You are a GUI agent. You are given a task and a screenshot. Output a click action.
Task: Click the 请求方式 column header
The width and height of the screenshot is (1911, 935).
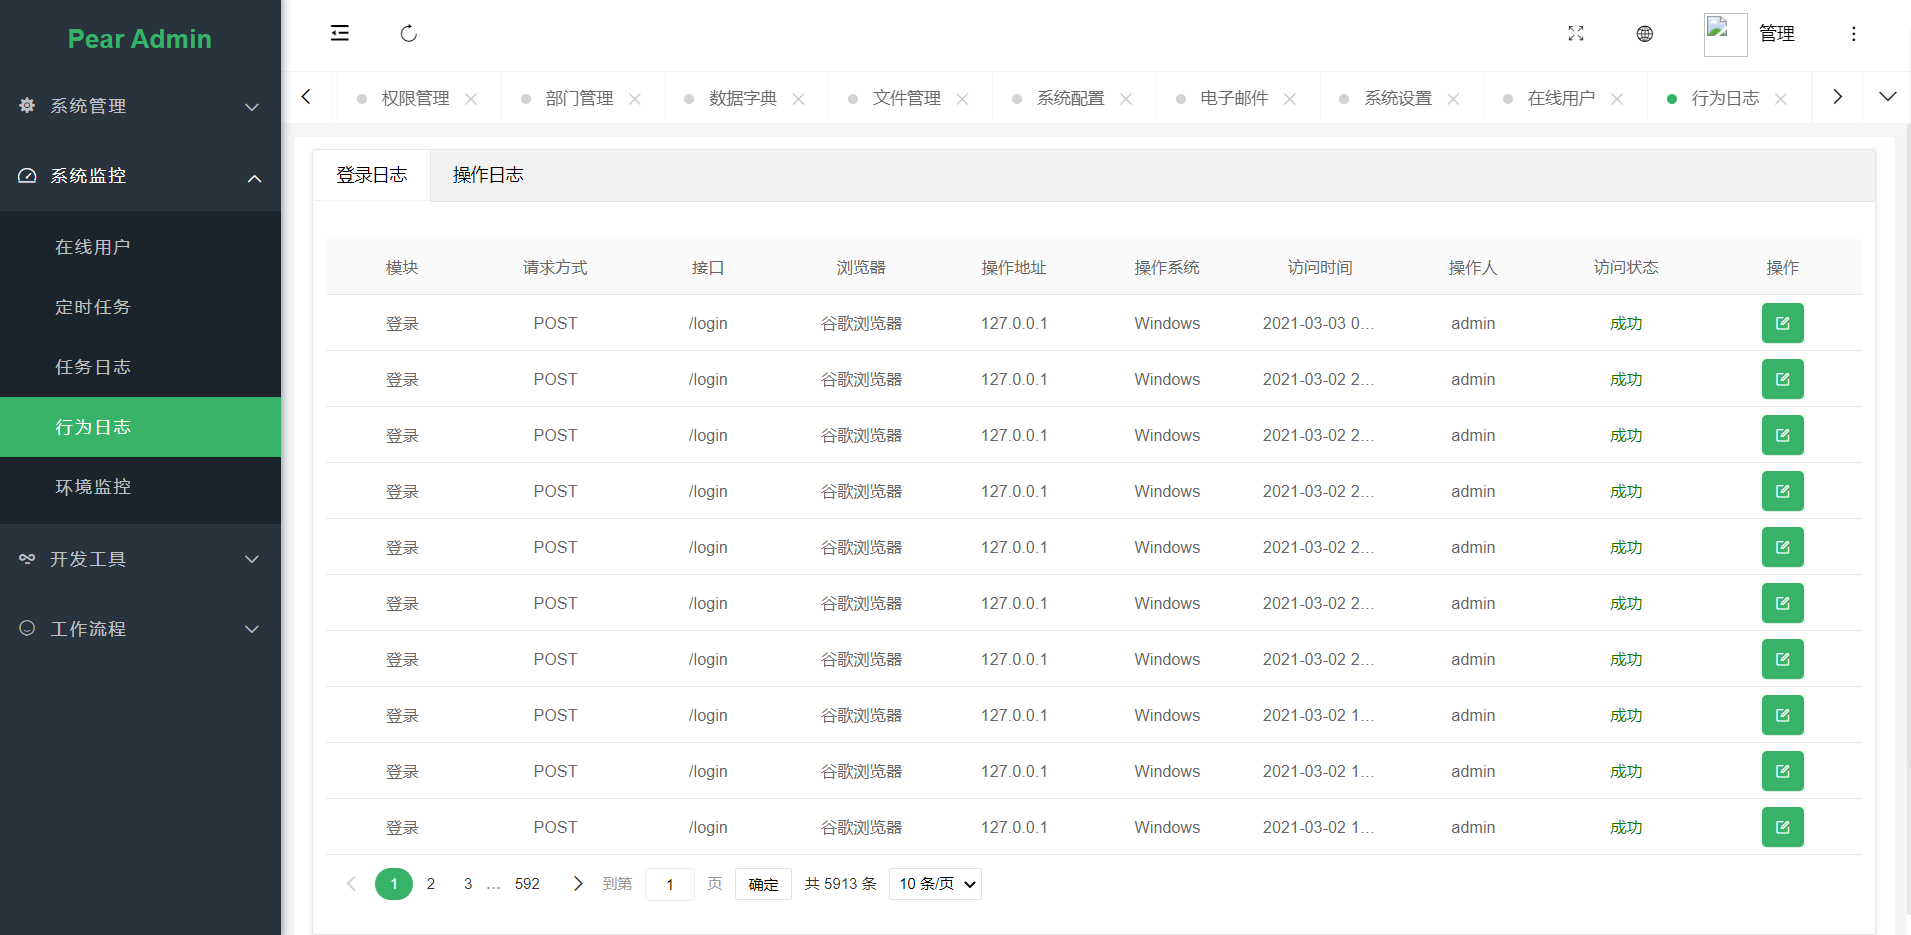[x=555, y=268]
